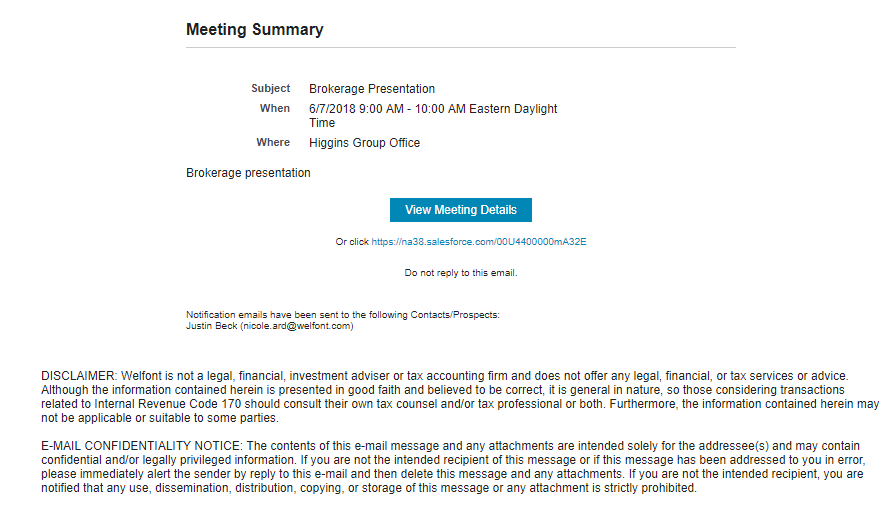Follow the na38.salesforce.com meeting link
Viewport: 887px width, 505px height.
click(x=479, y=242)
